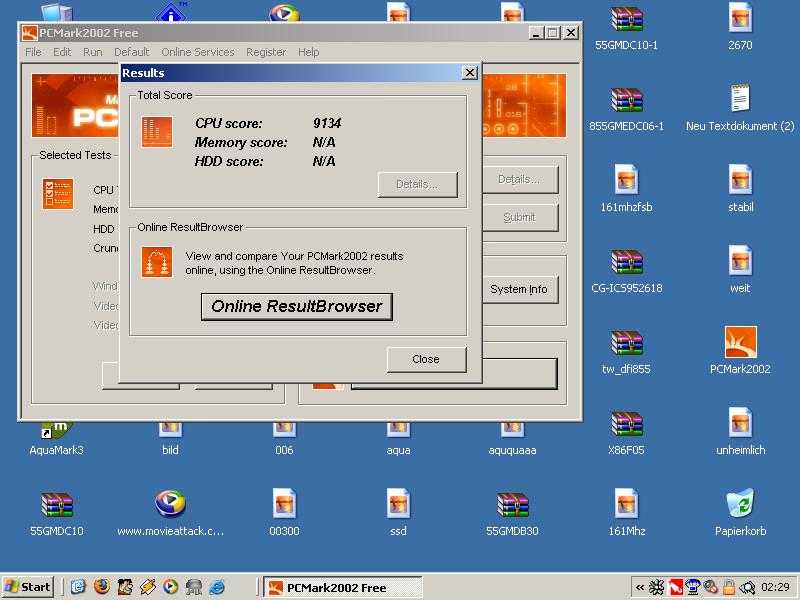Select the CG-ICS952618 archive icon
800x600 pixels.
[627, 272]
